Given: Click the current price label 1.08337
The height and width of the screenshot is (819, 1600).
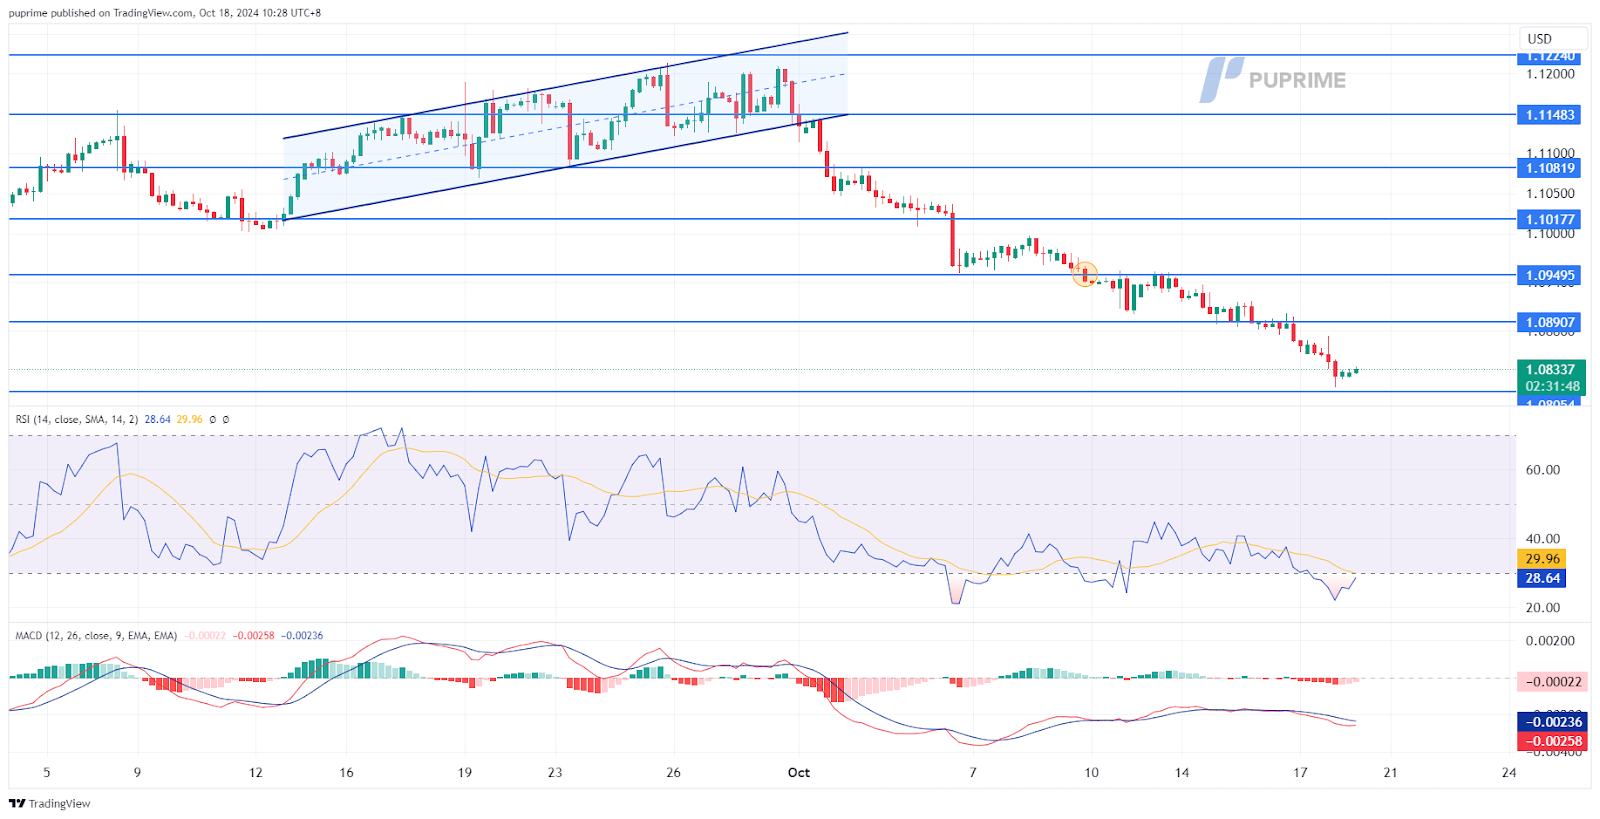Looking at the screenshot, I should point(1550,369).
